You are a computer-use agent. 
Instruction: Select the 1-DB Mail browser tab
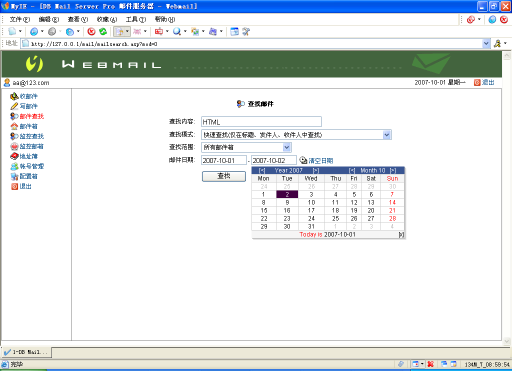(x=26, y=352)
